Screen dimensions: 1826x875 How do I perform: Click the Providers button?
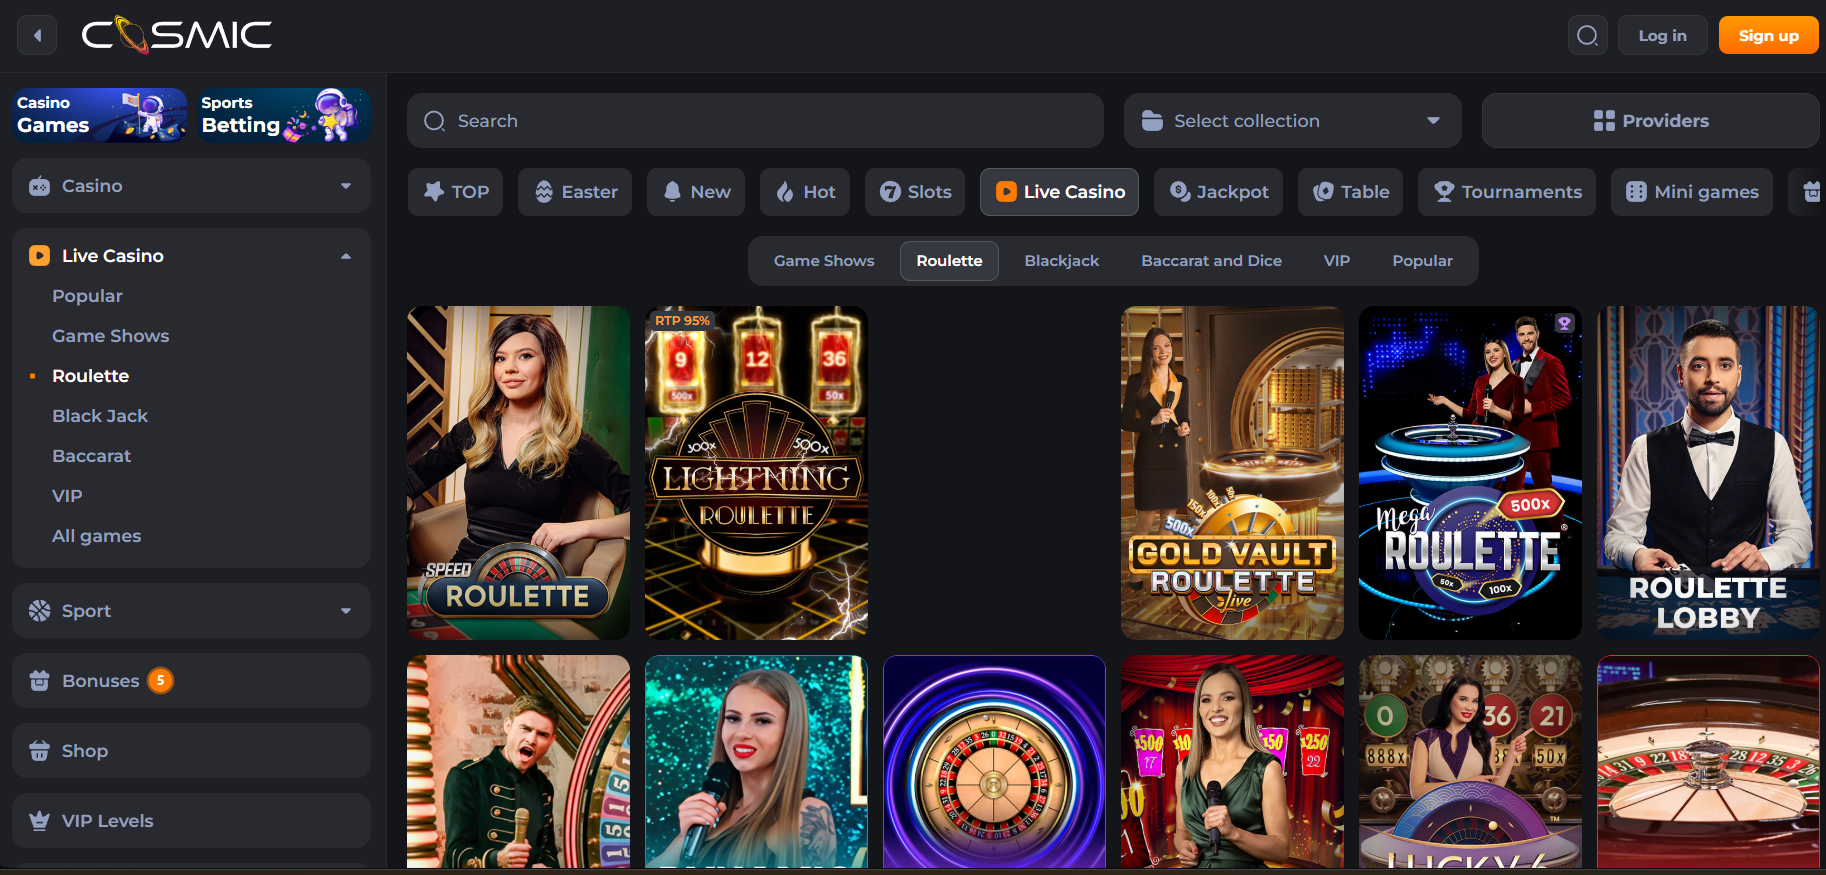[x=1650, y=121]
